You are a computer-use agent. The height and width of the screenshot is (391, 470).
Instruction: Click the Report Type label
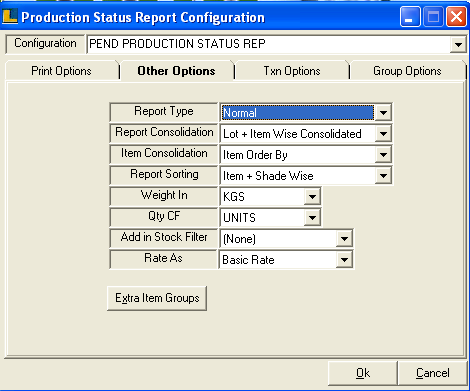164,112
